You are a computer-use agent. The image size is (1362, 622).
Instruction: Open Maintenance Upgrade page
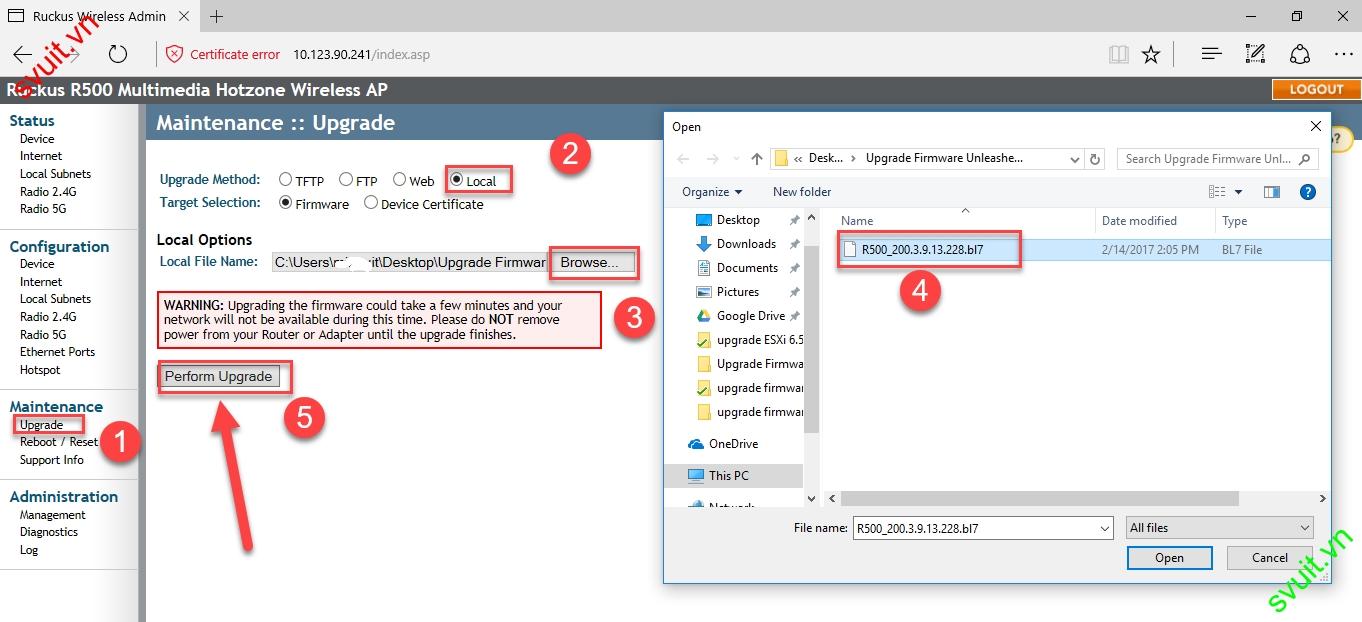click(x=41, y=425)
